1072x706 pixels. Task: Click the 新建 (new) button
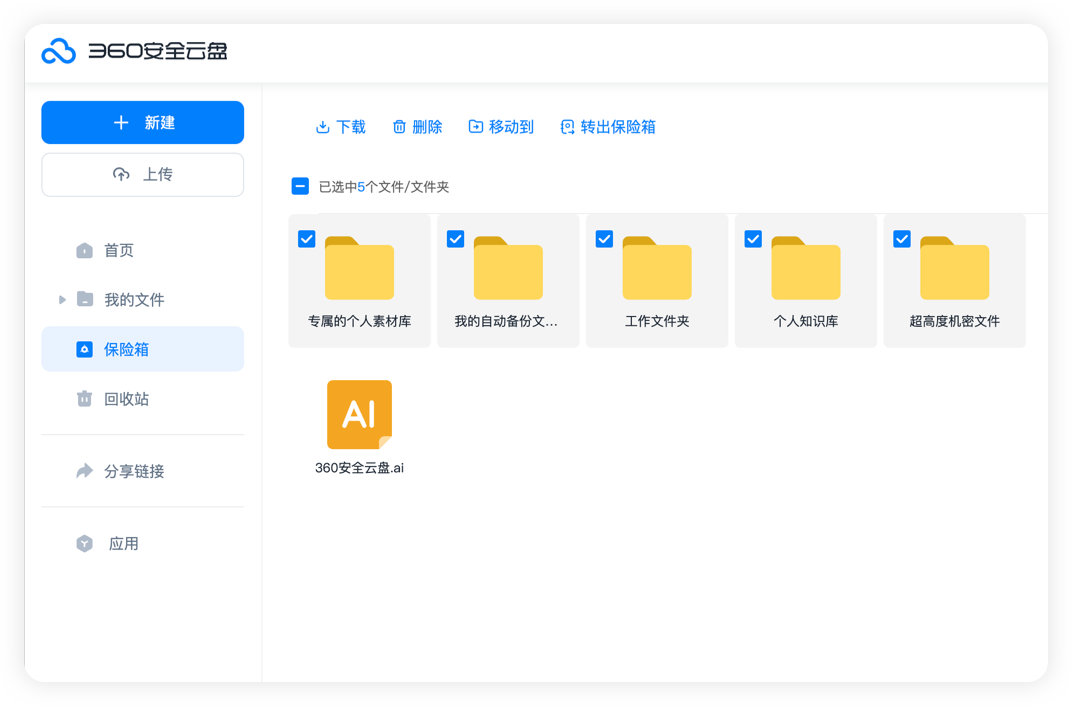[x=142, y=122]
